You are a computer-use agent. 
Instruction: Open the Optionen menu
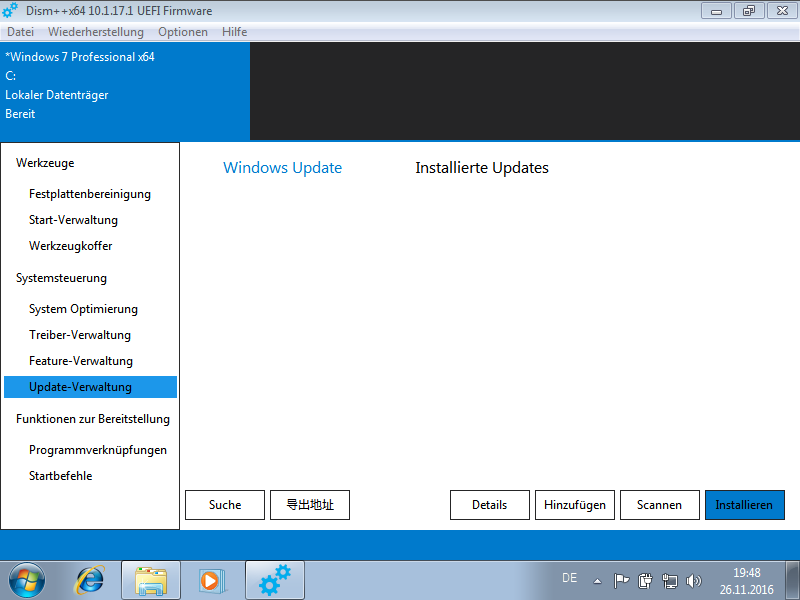click(x=183, y=32)
